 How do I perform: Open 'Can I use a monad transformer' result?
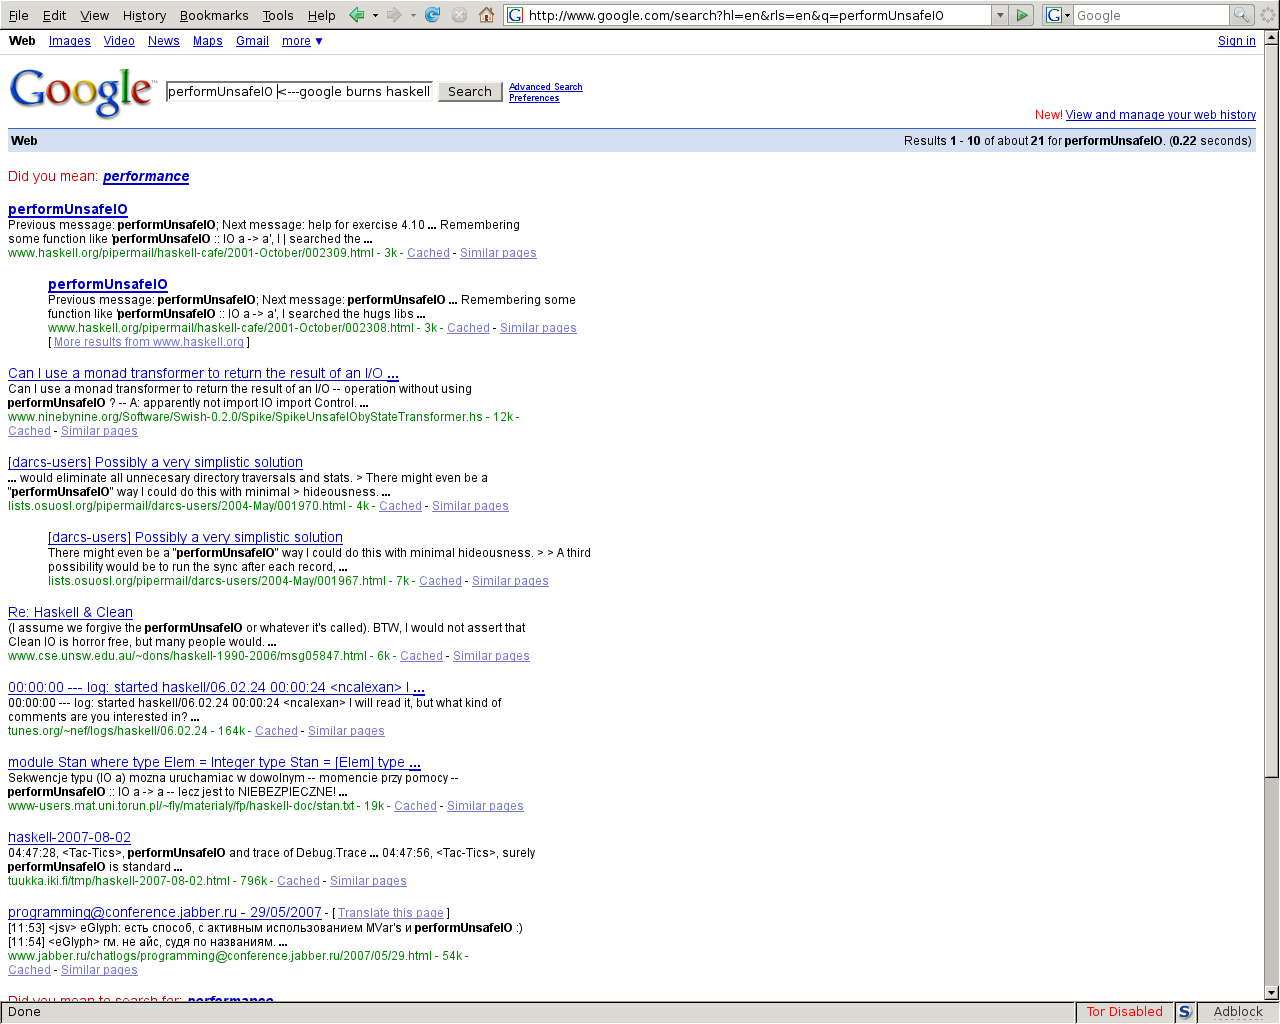pos(203,373)
